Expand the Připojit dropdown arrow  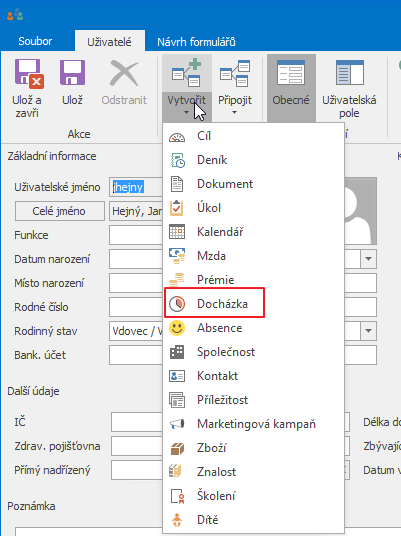235,112
